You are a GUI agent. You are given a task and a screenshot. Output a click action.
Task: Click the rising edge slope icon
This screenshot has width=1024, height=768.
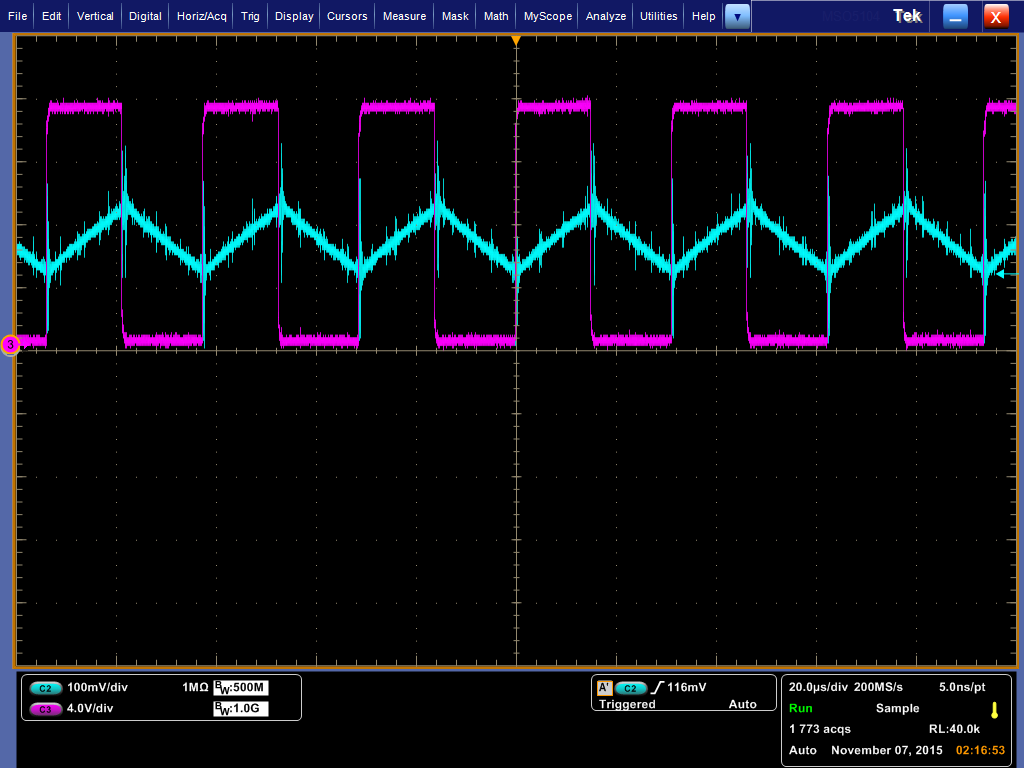[657, 687]
